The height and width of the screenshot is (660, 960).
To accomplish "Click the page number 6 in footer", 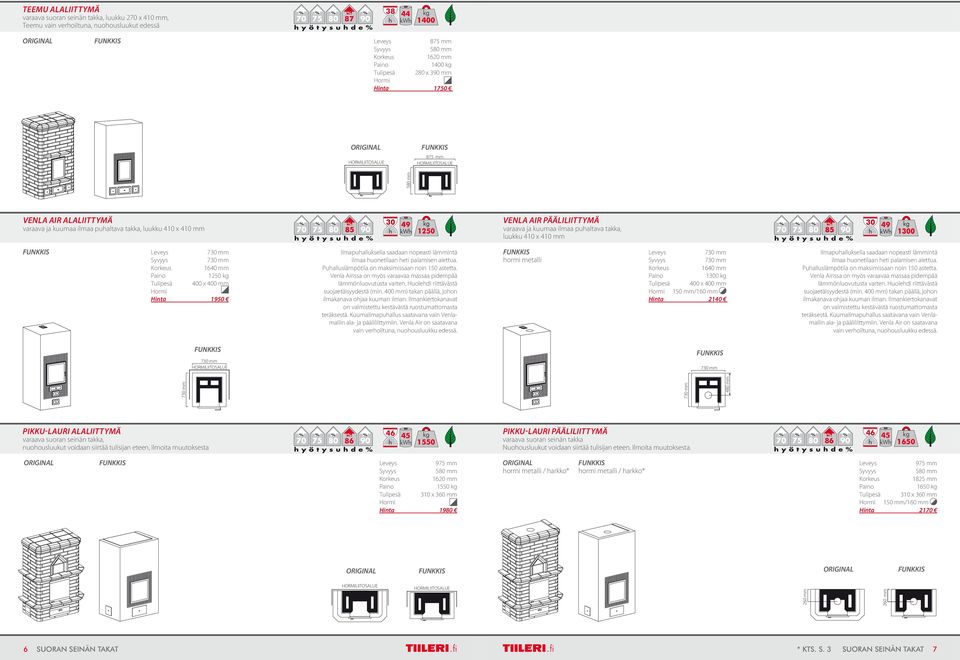I will (26, 649).
